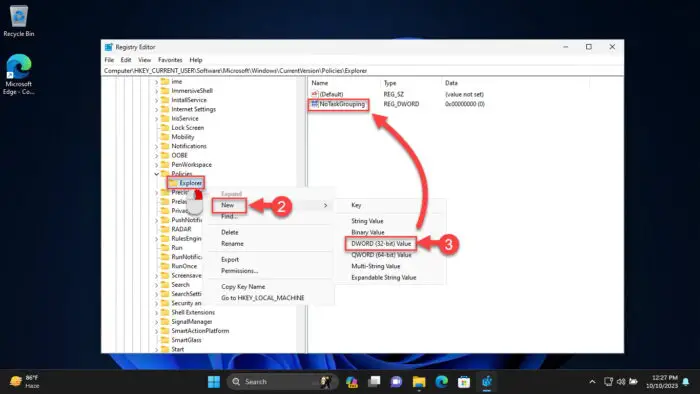Open the New submenu arrow
This screenshot has width=700, height=394.
(x=325, y=205)
